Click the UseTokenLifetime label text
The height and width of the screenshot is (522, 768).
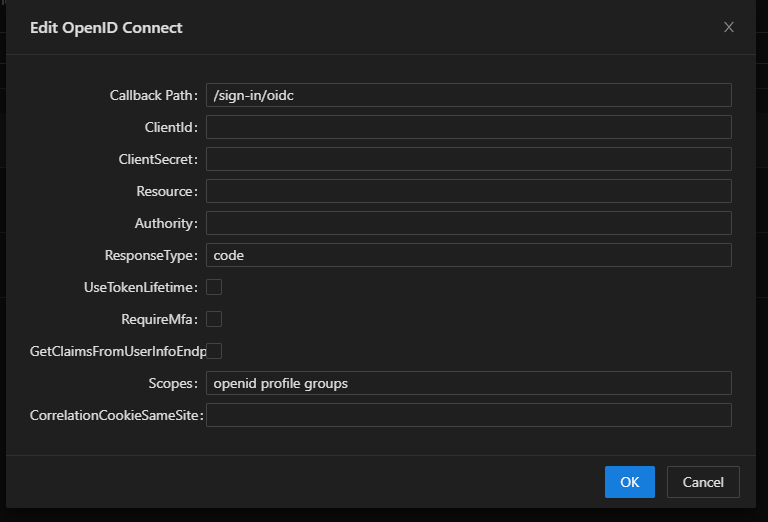140,288
